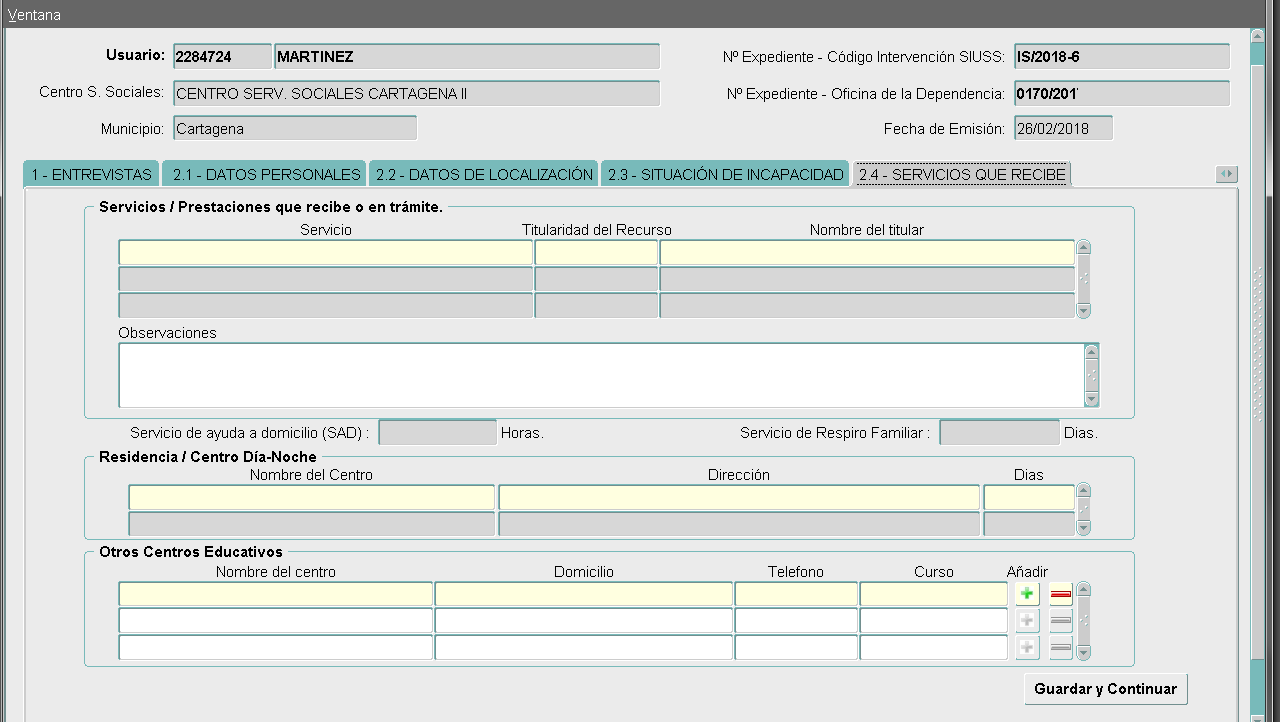The width and height of the screenshot is (1280, 722).
Task: Click the tab scroll arrows icon
Action: pos(1226,174)
